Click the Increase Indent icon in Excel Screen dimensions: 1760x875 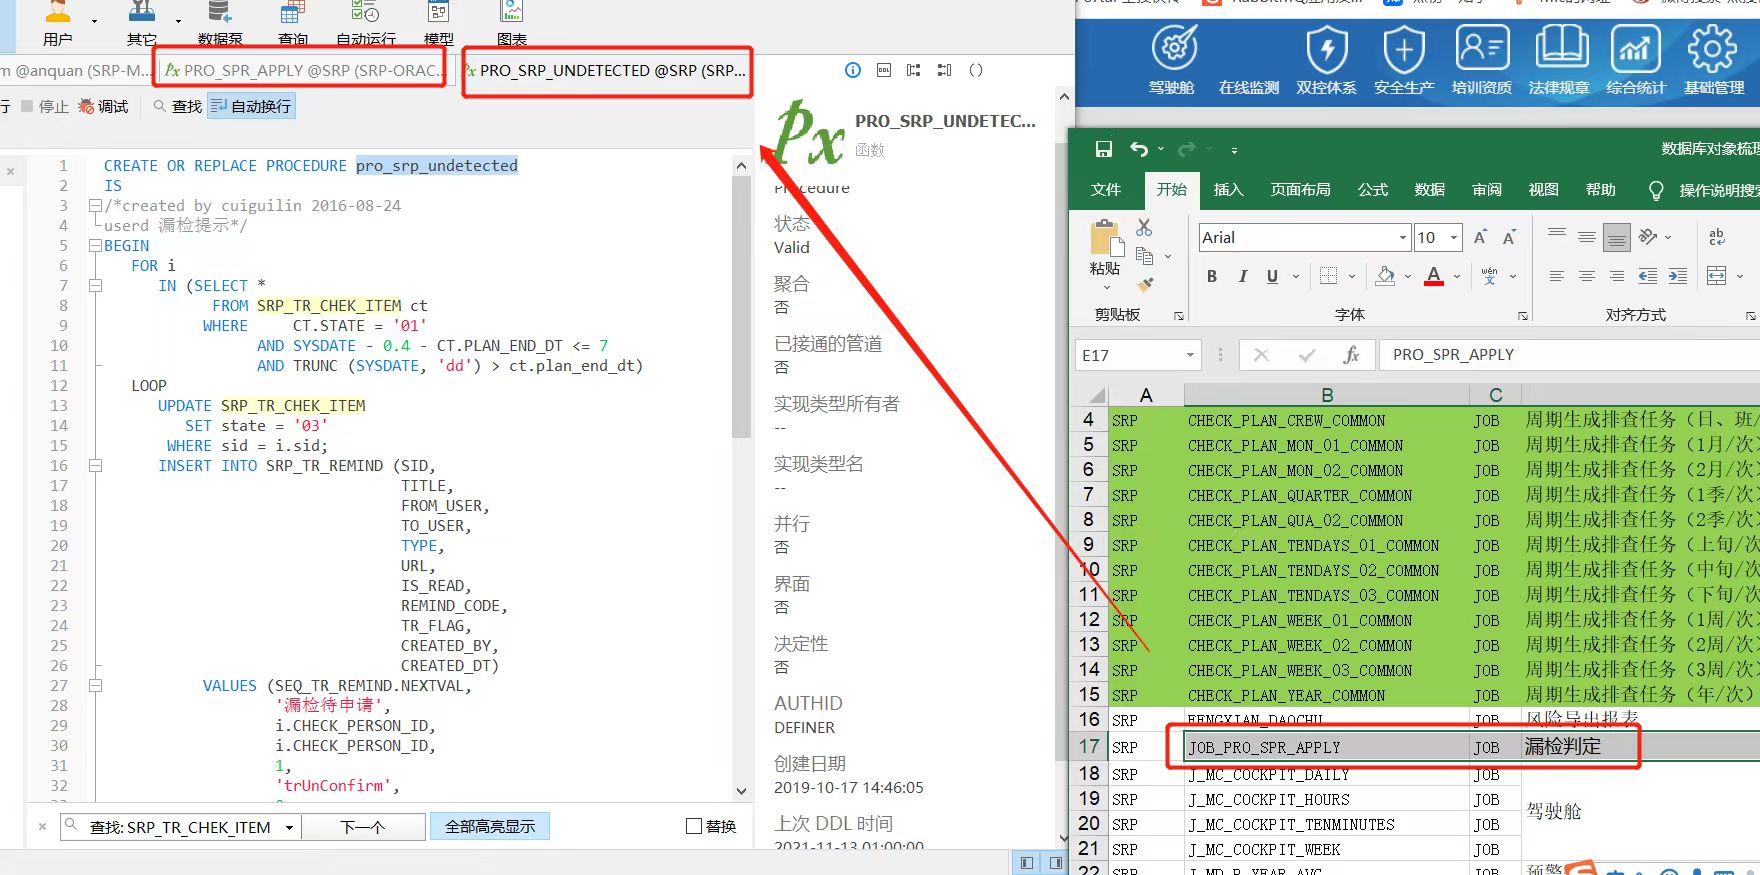1678,276
